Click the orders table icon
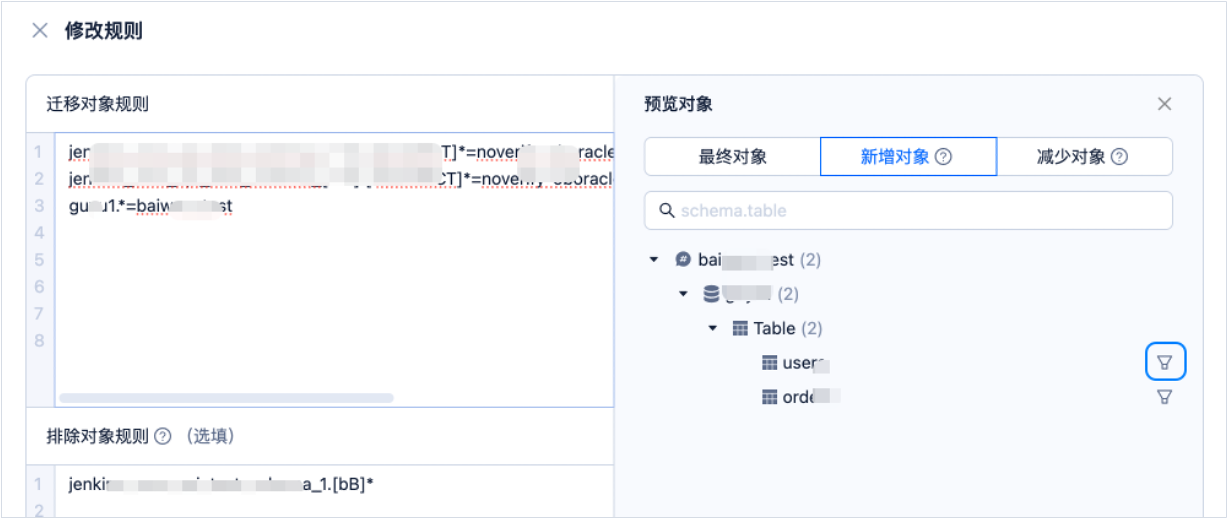The width and height of the screenshot is (1228, 518). tap(770, 397)
